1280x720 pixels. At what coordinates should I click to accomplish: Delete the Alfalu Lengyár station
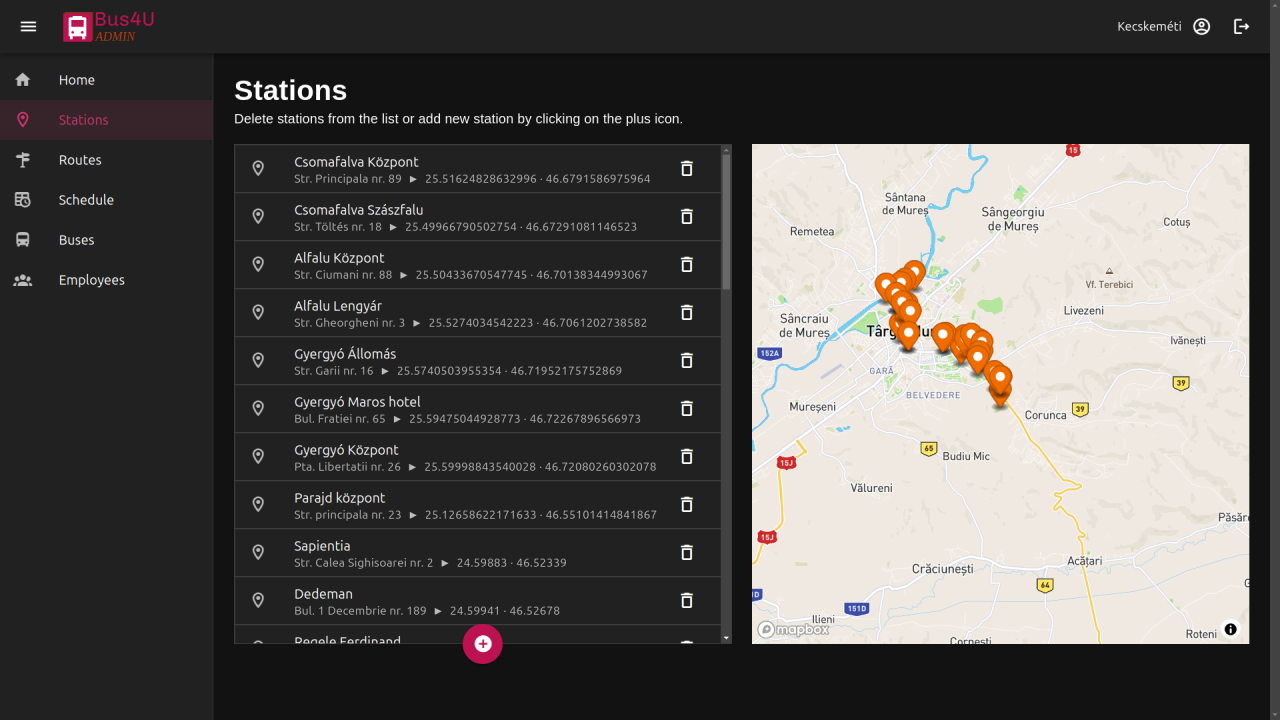pyautogui.click(x=686, y=313)
